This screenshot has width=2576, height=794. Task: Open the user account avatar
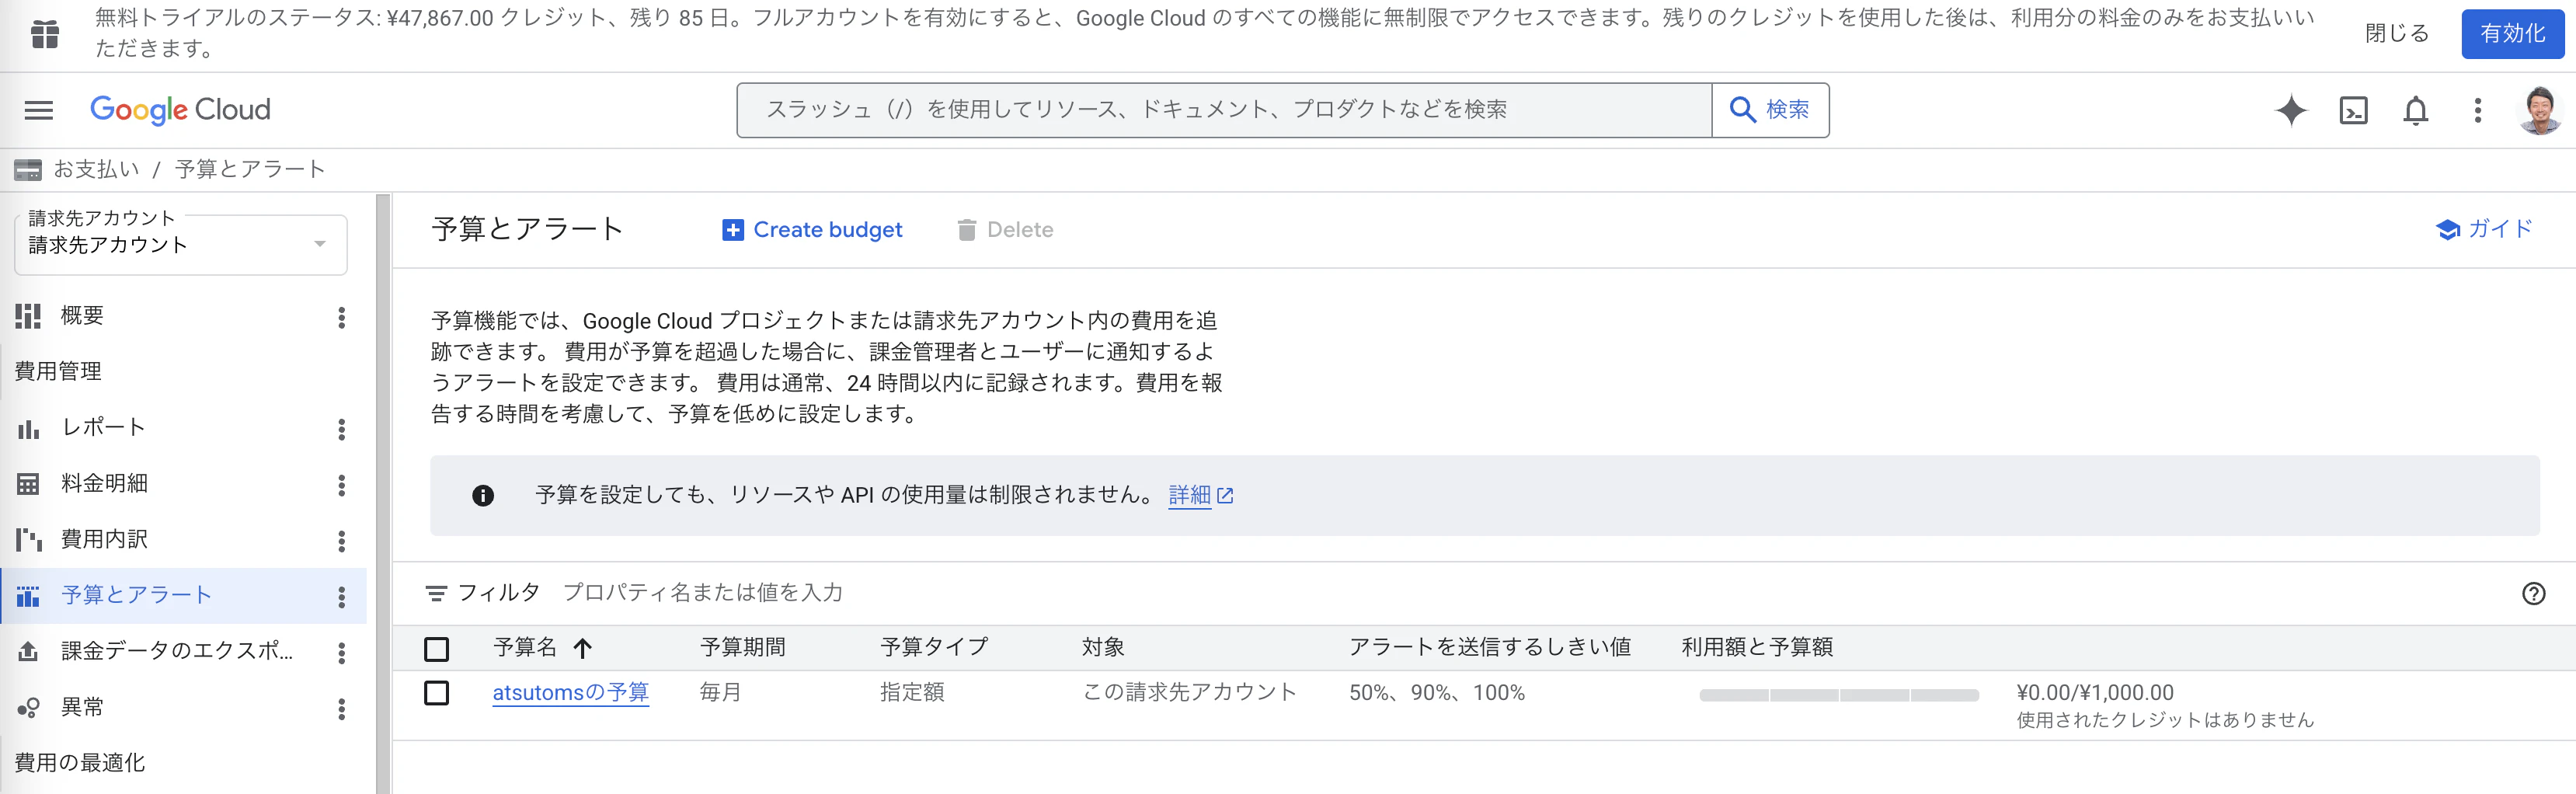pyautogui.click(x=2540, y=110)
